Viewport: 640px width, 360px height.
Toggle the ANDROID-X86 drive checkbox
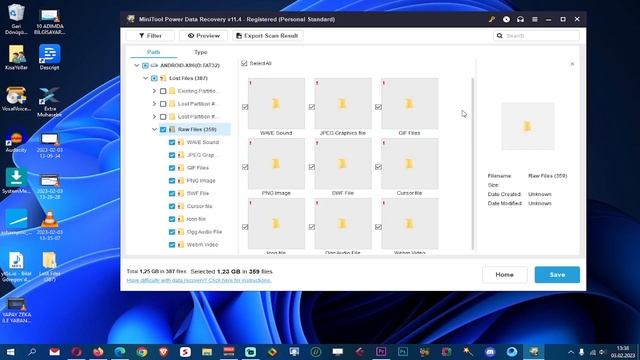tap(145, 65)
